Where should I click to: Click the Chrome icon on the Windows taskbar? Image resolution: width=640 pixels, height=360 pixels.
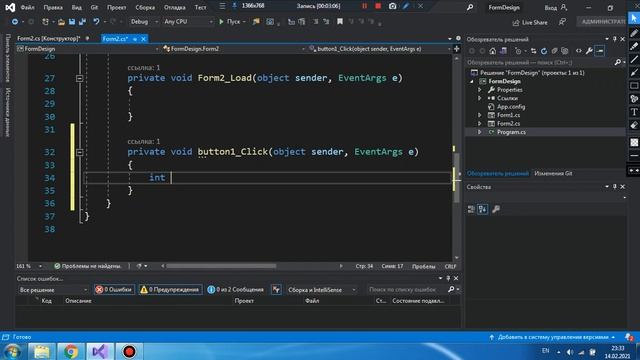pos(71,351)
